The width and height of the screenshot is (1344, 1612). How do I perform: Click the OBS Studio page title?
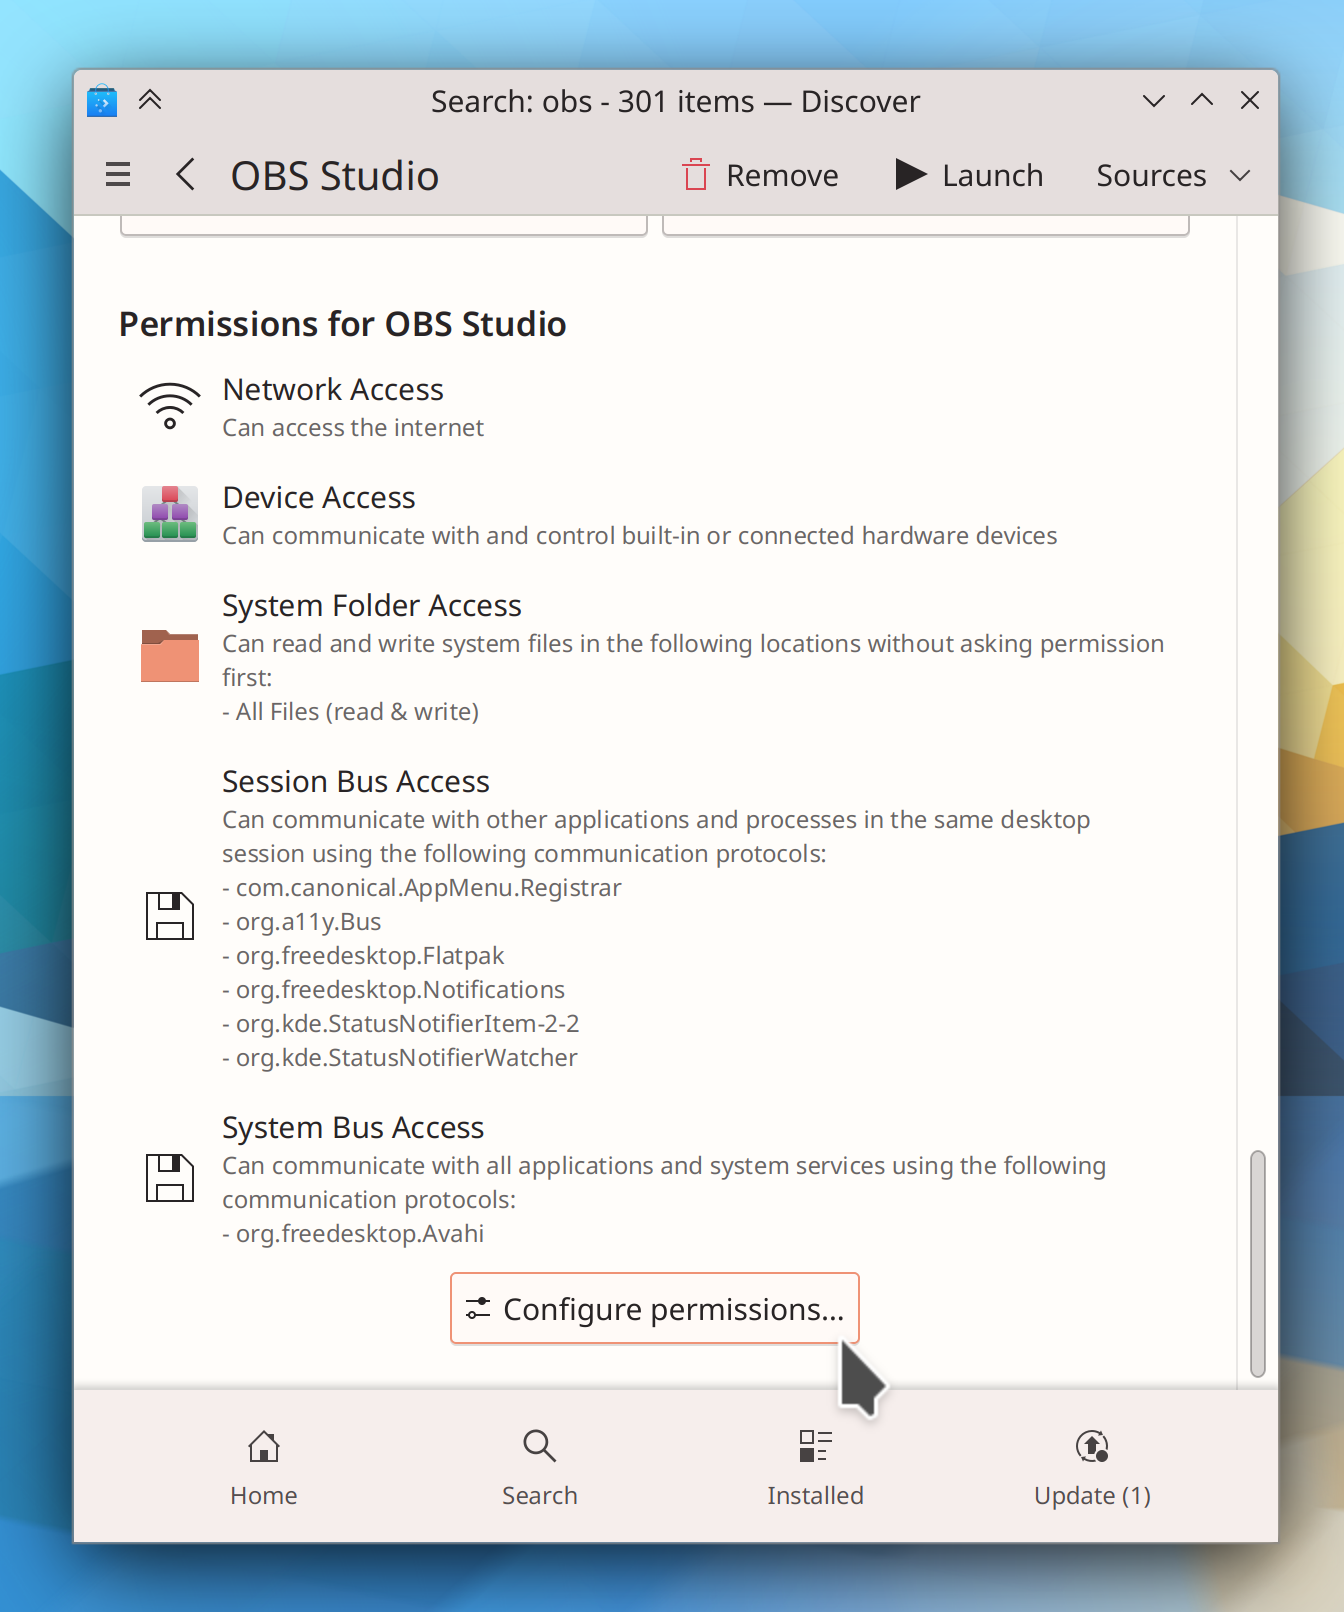tap(335, 175)
